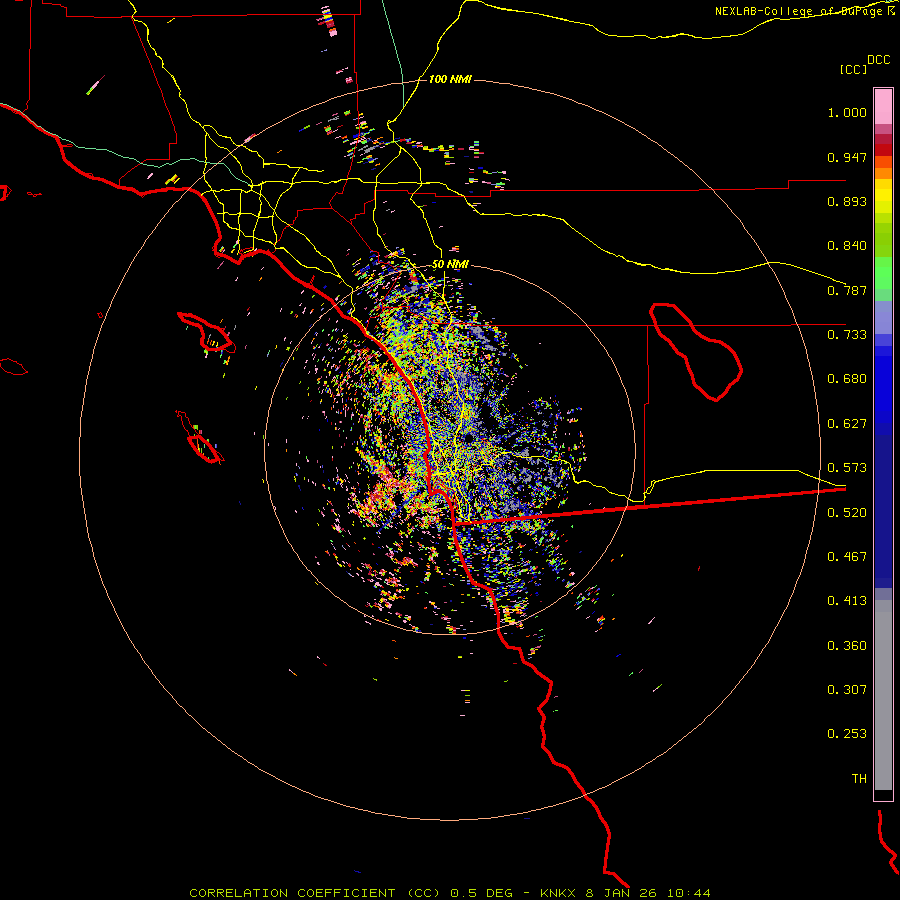Viewport: 900px width, 900px height.
Task: Click the 0.733 legend value
Action: [x=847, y=335]
